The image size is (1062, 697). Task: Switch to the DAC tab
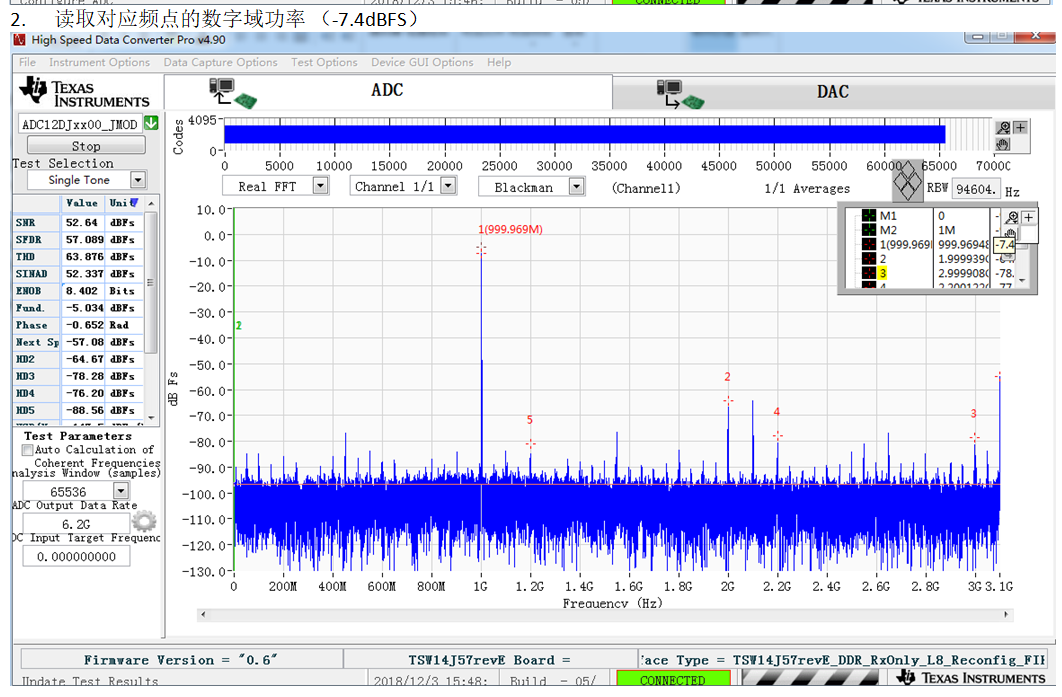tap(834, 93)
